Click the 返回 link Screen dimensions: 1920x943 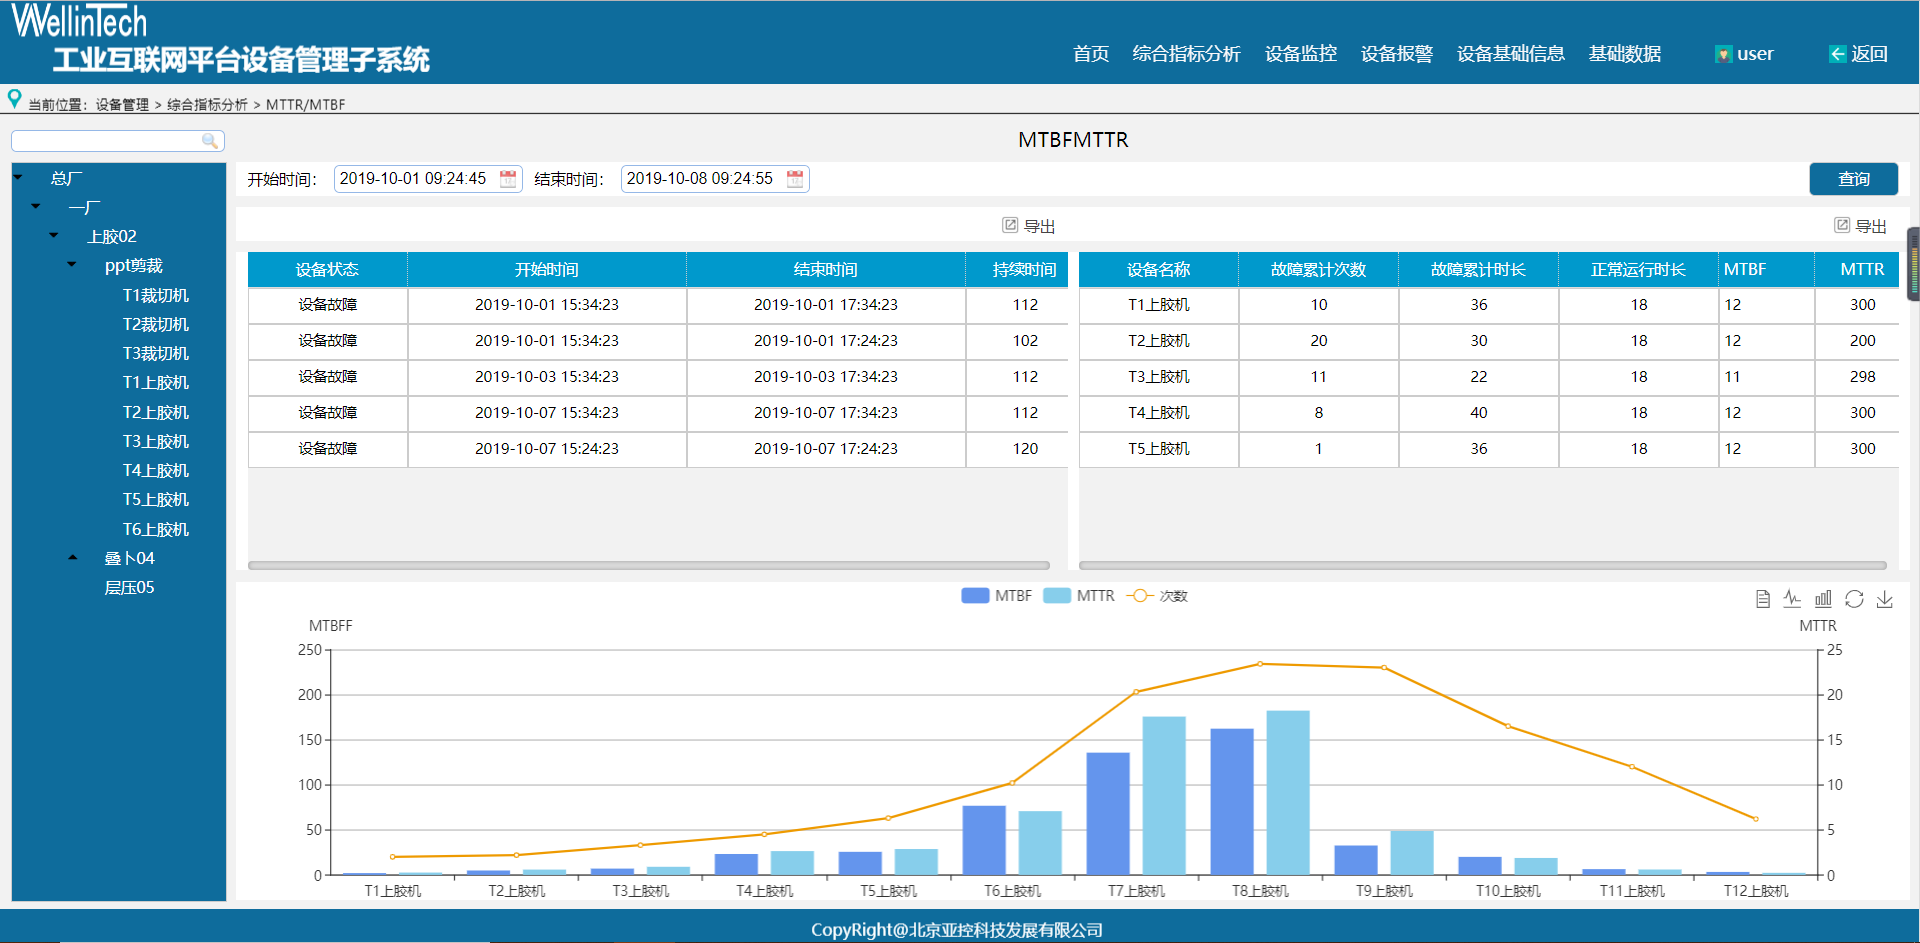tap(1869, 54)
